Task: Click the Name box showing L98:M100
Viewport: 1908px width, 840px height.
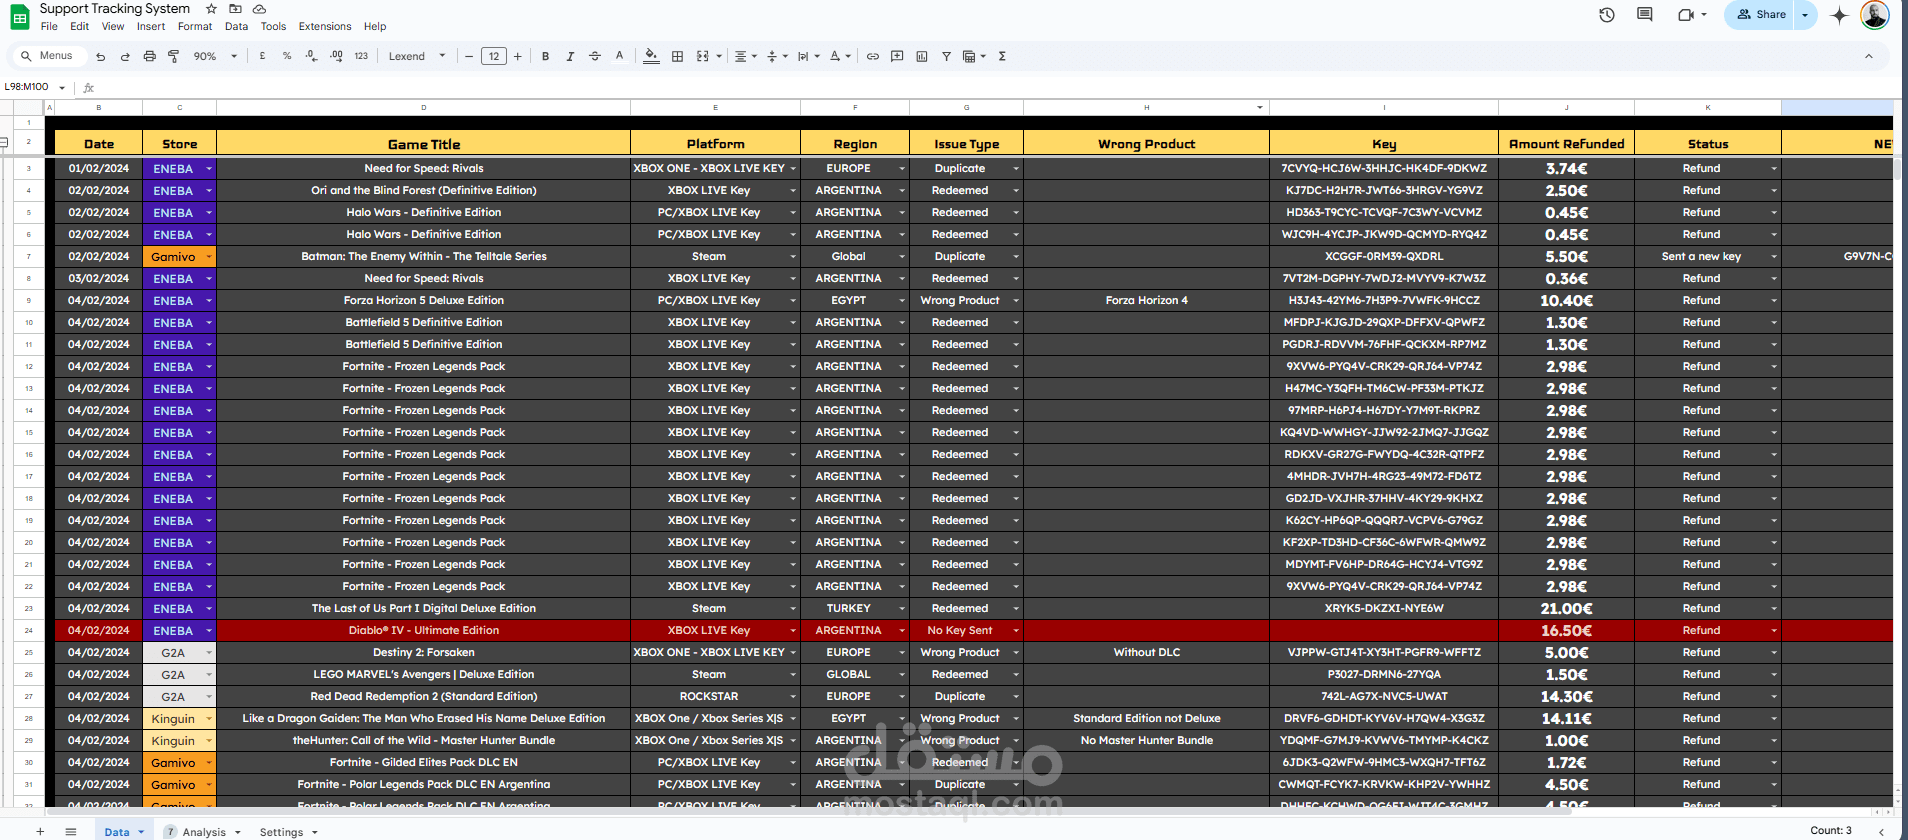Action: (35, 87)
